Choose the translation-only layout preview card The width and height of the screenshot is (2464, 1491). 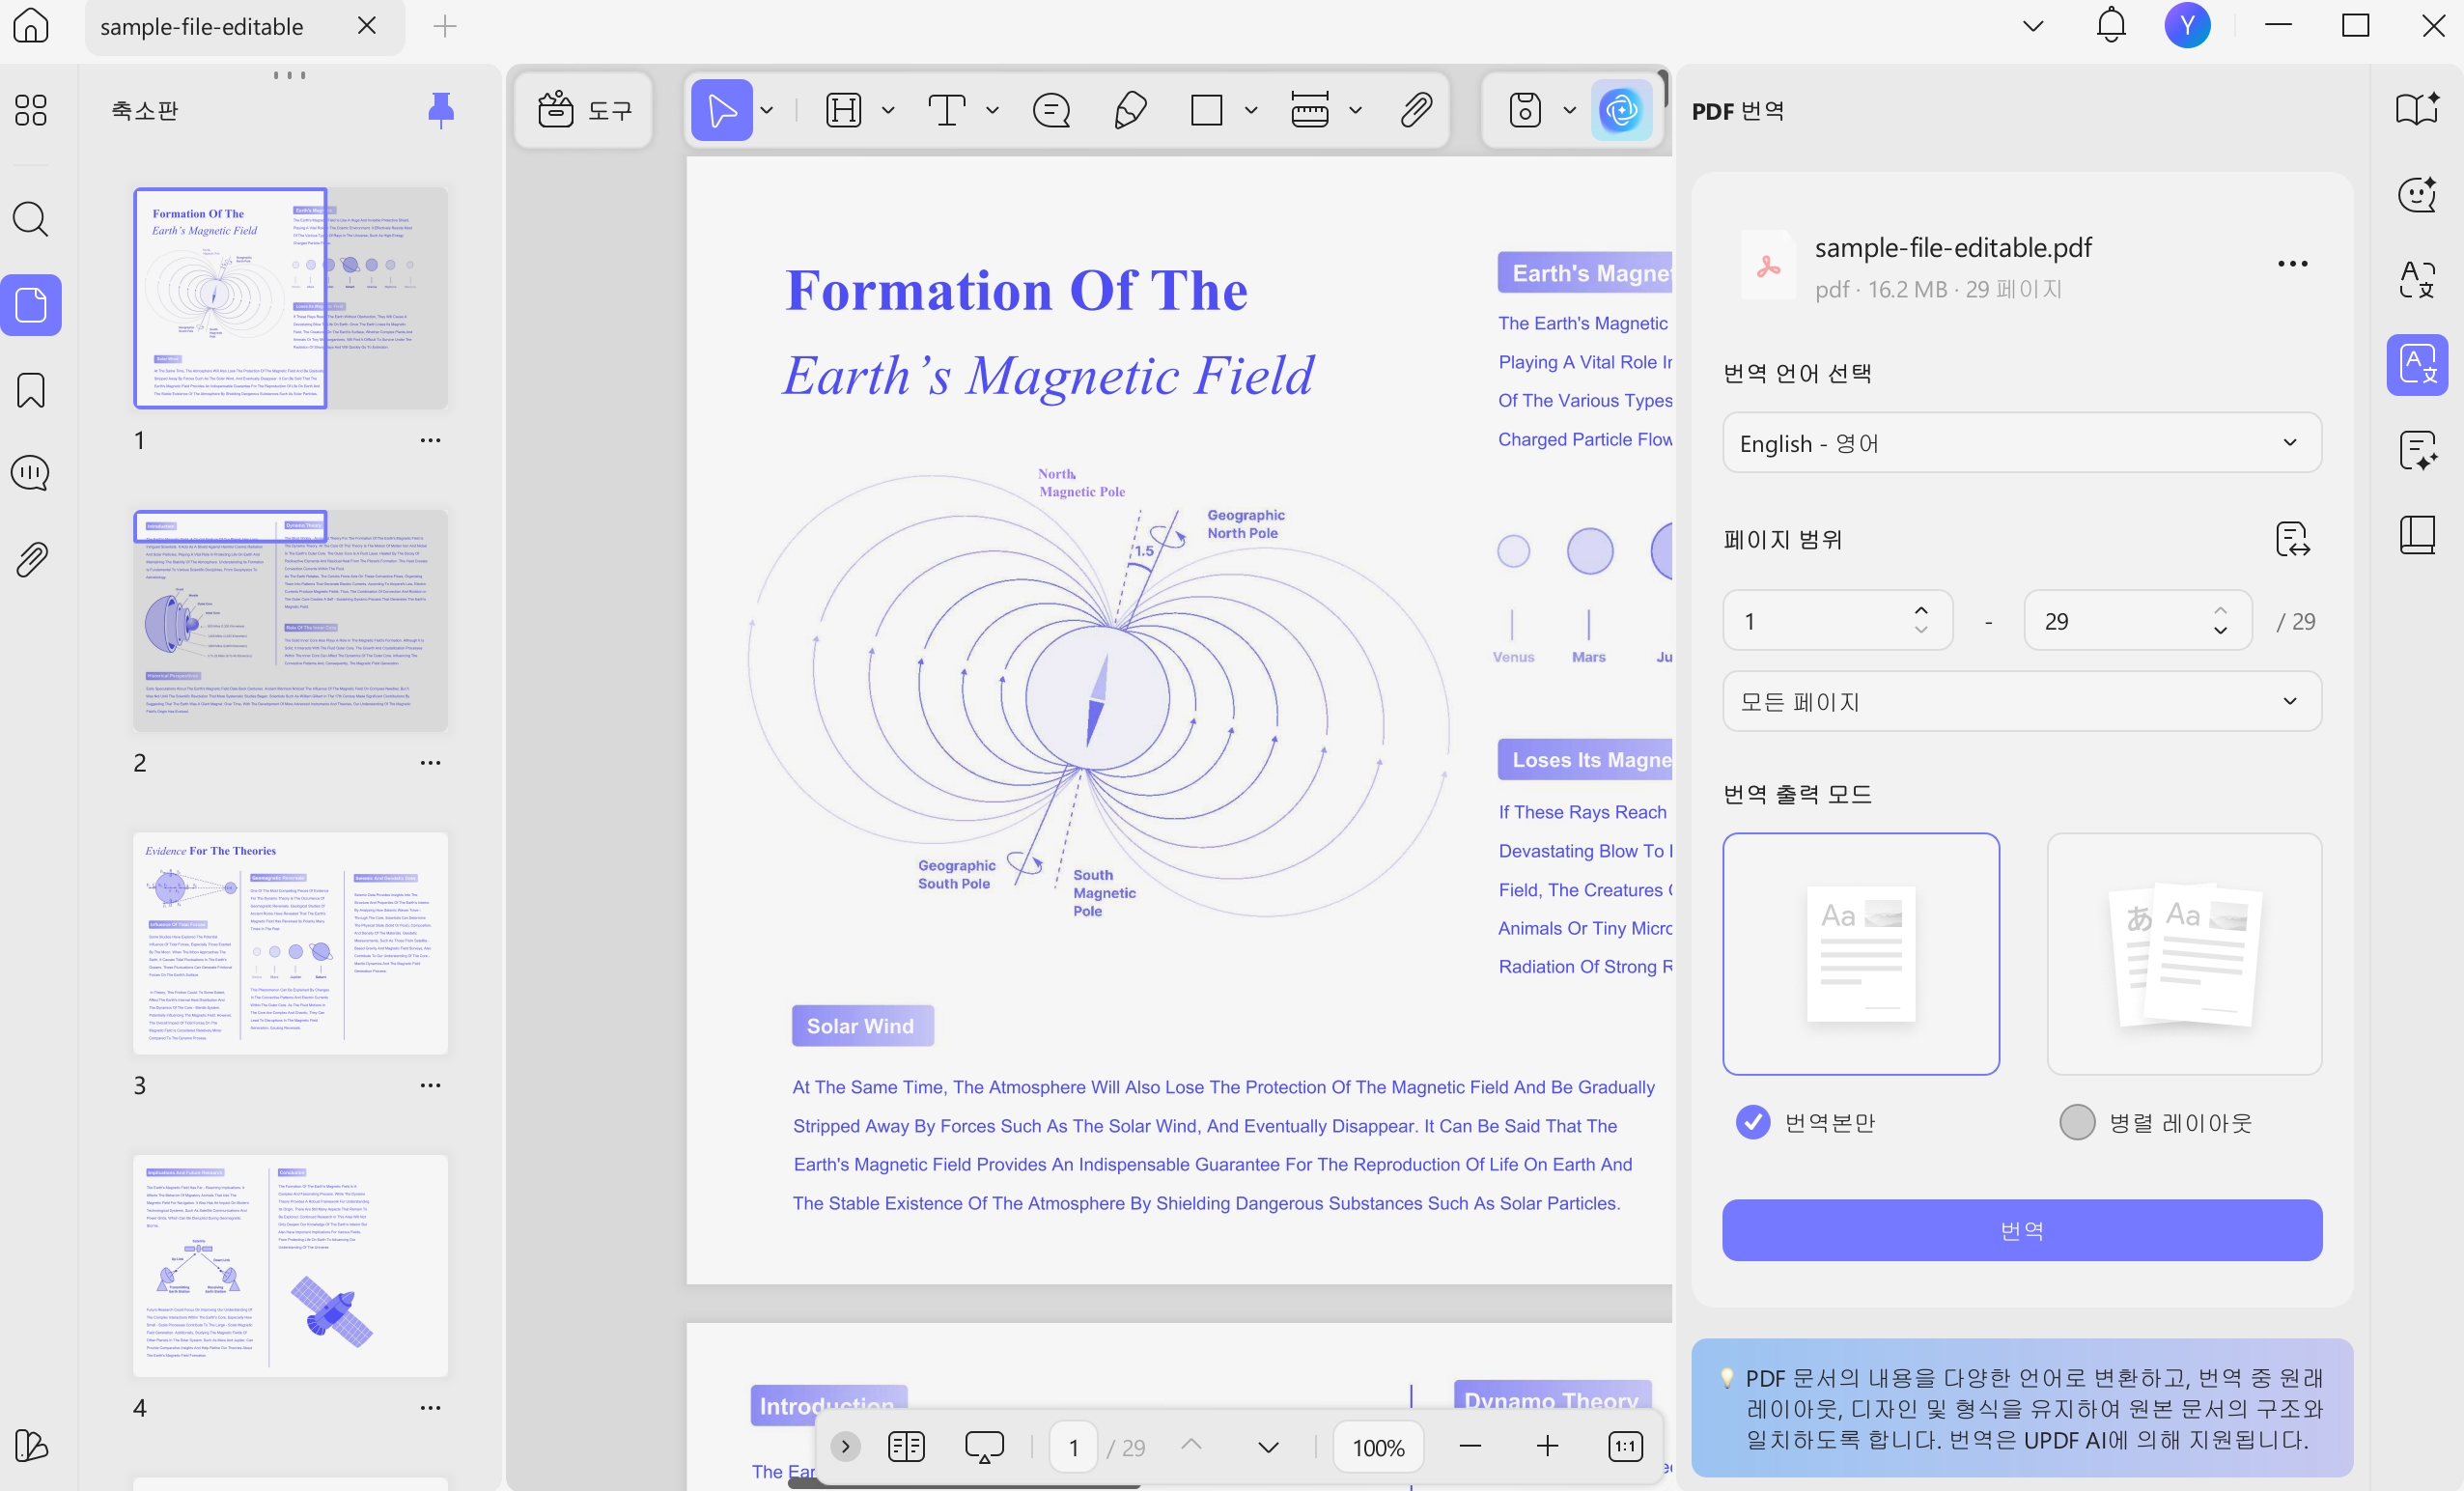click(x=1860, y=954)
